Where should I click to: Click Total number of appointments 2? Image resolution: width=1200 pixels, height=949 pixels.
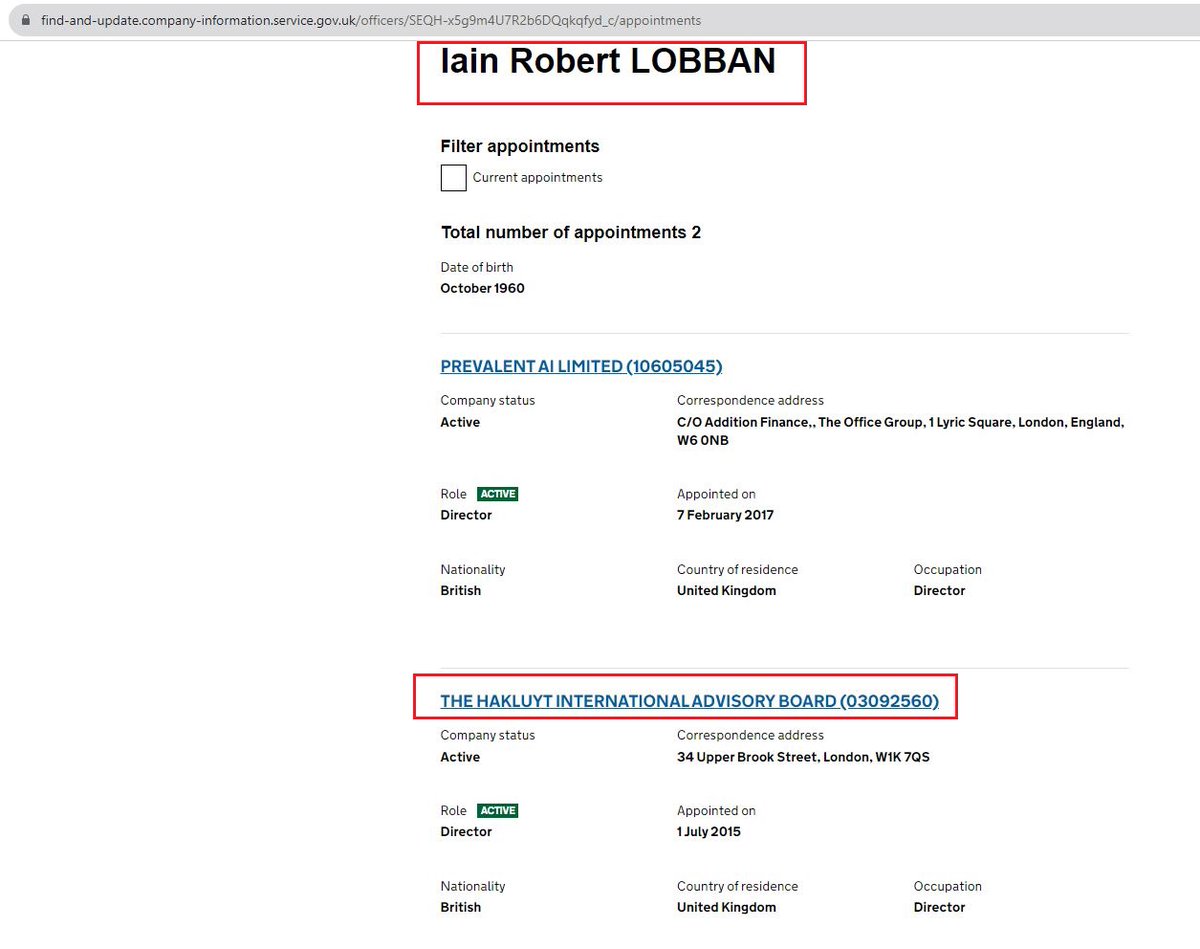pyautogui.click(x=571, y=232)
